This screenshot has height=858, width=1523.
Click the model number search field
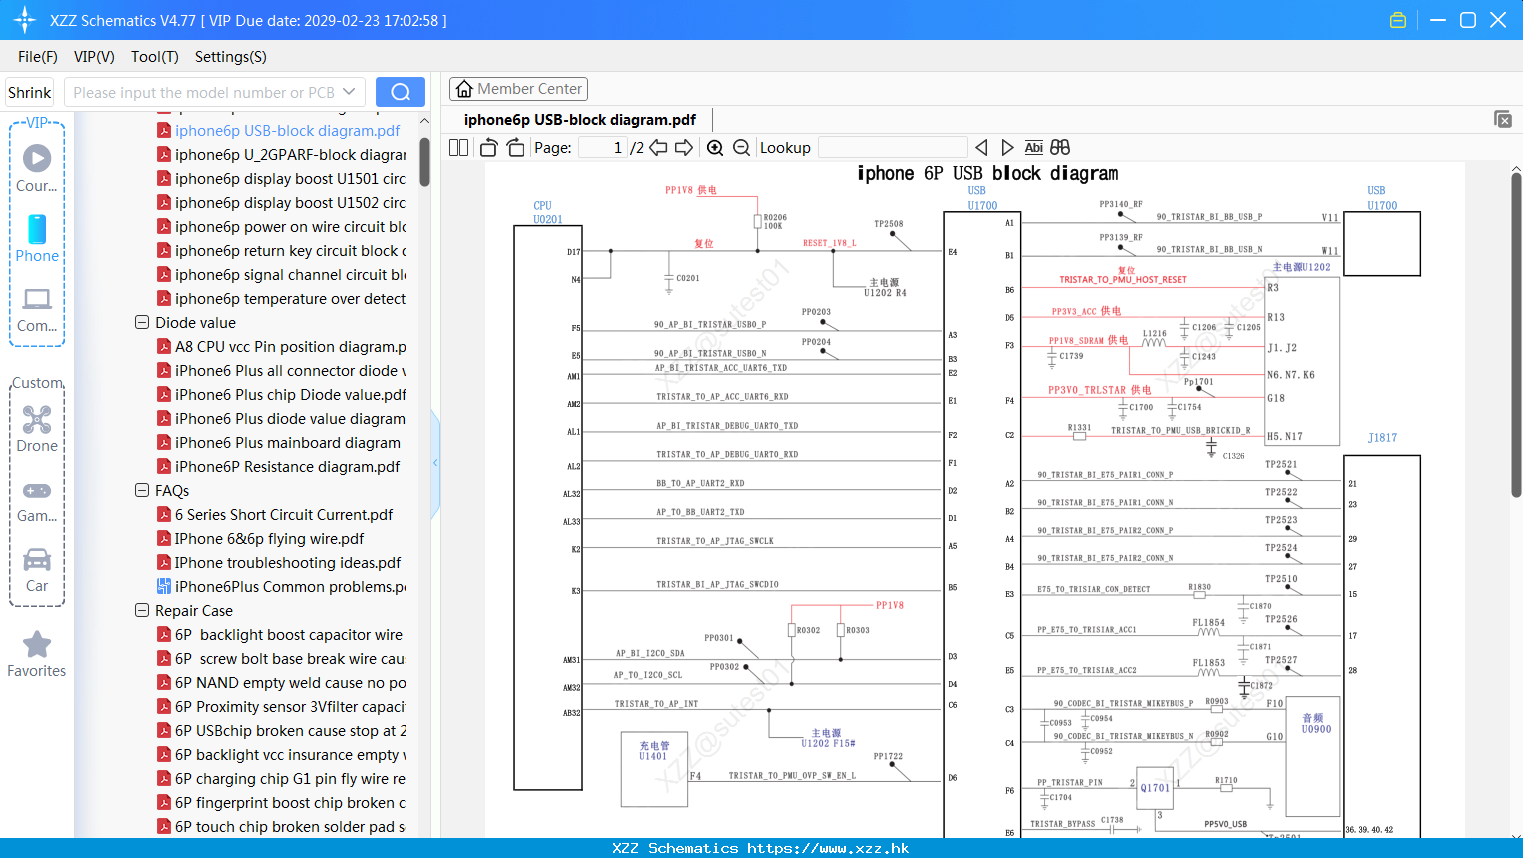click(215, 92)
